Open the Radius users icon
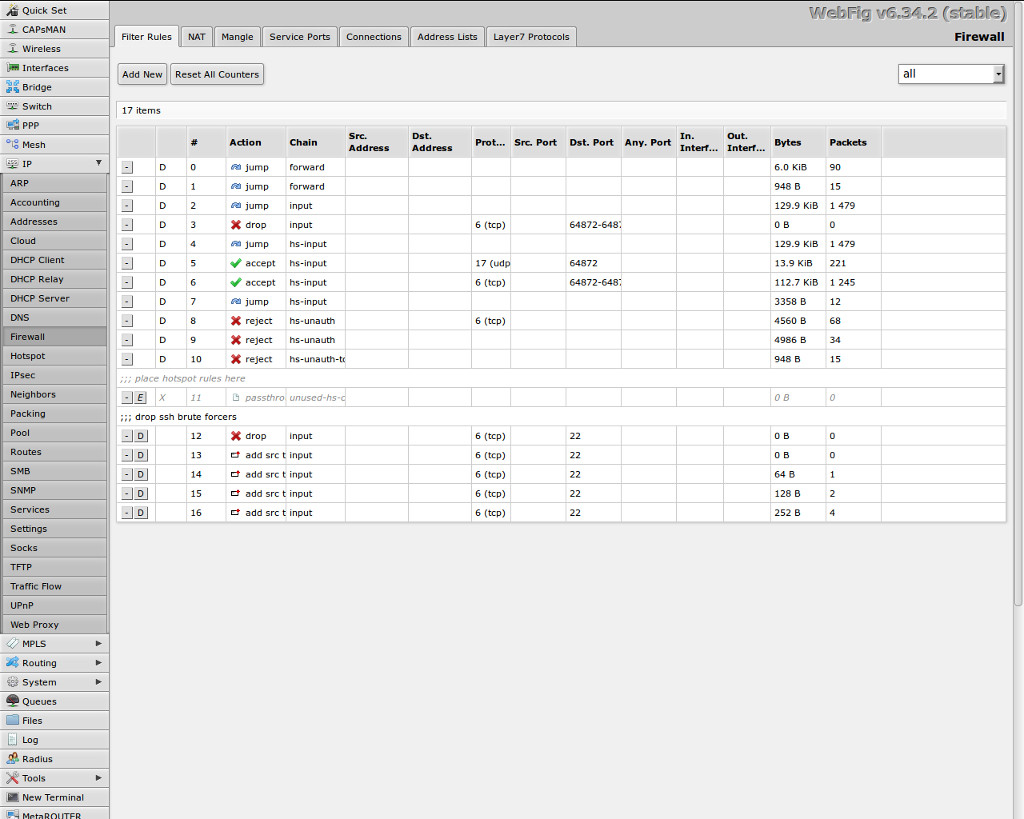1024x819 pixels. pyautogui.click(x=12, y=759)
